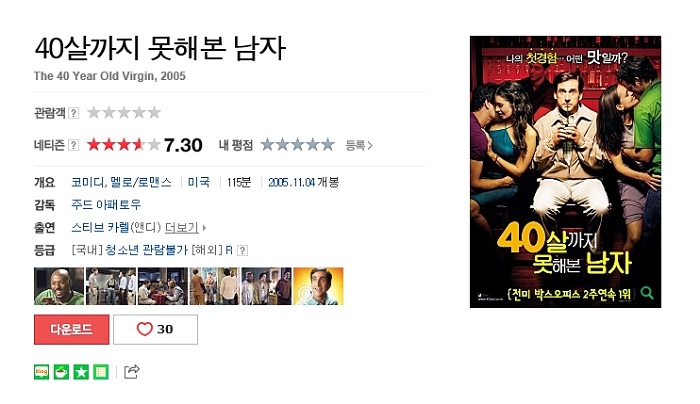Image resolution: width=700 pixels, height=404 pixels.
Task: Open the external share arrow icon
Action: [132, 371]
